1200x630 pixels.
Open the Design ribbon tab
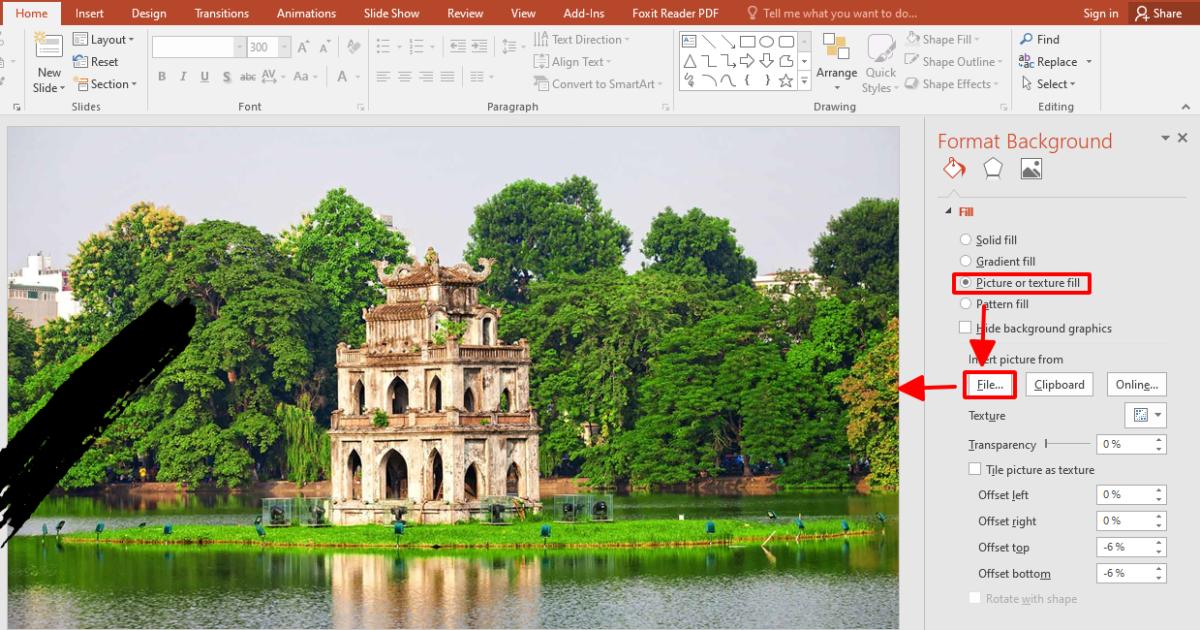148,13
